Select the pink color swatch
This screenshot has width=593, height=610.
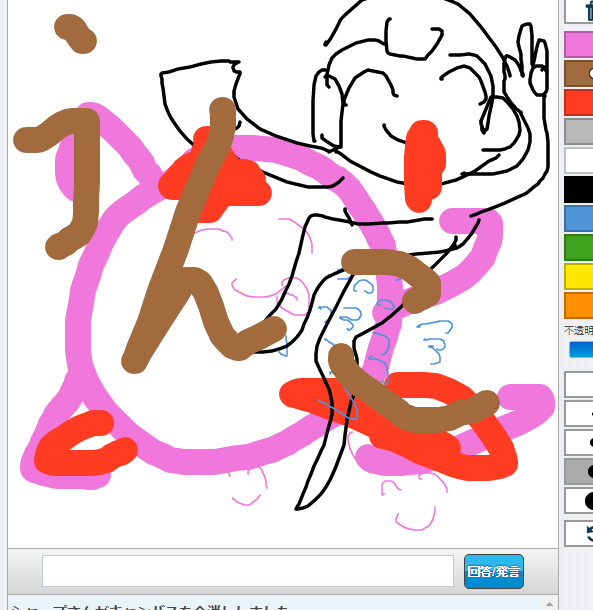579,45
